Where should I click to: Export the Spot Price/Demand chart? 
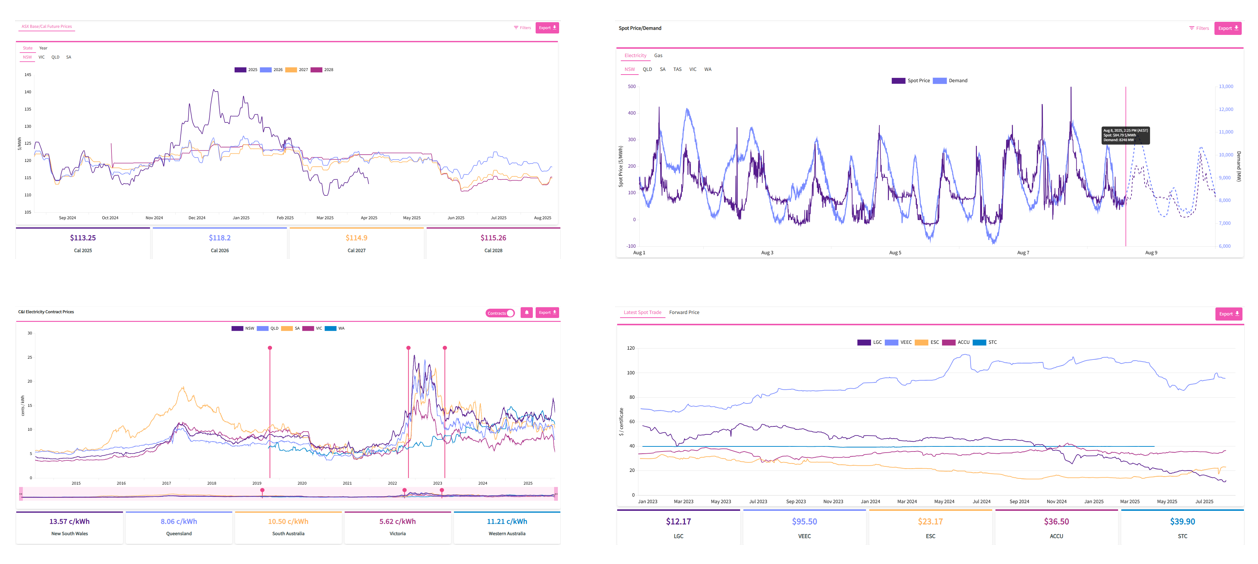tap(1228, 28)
